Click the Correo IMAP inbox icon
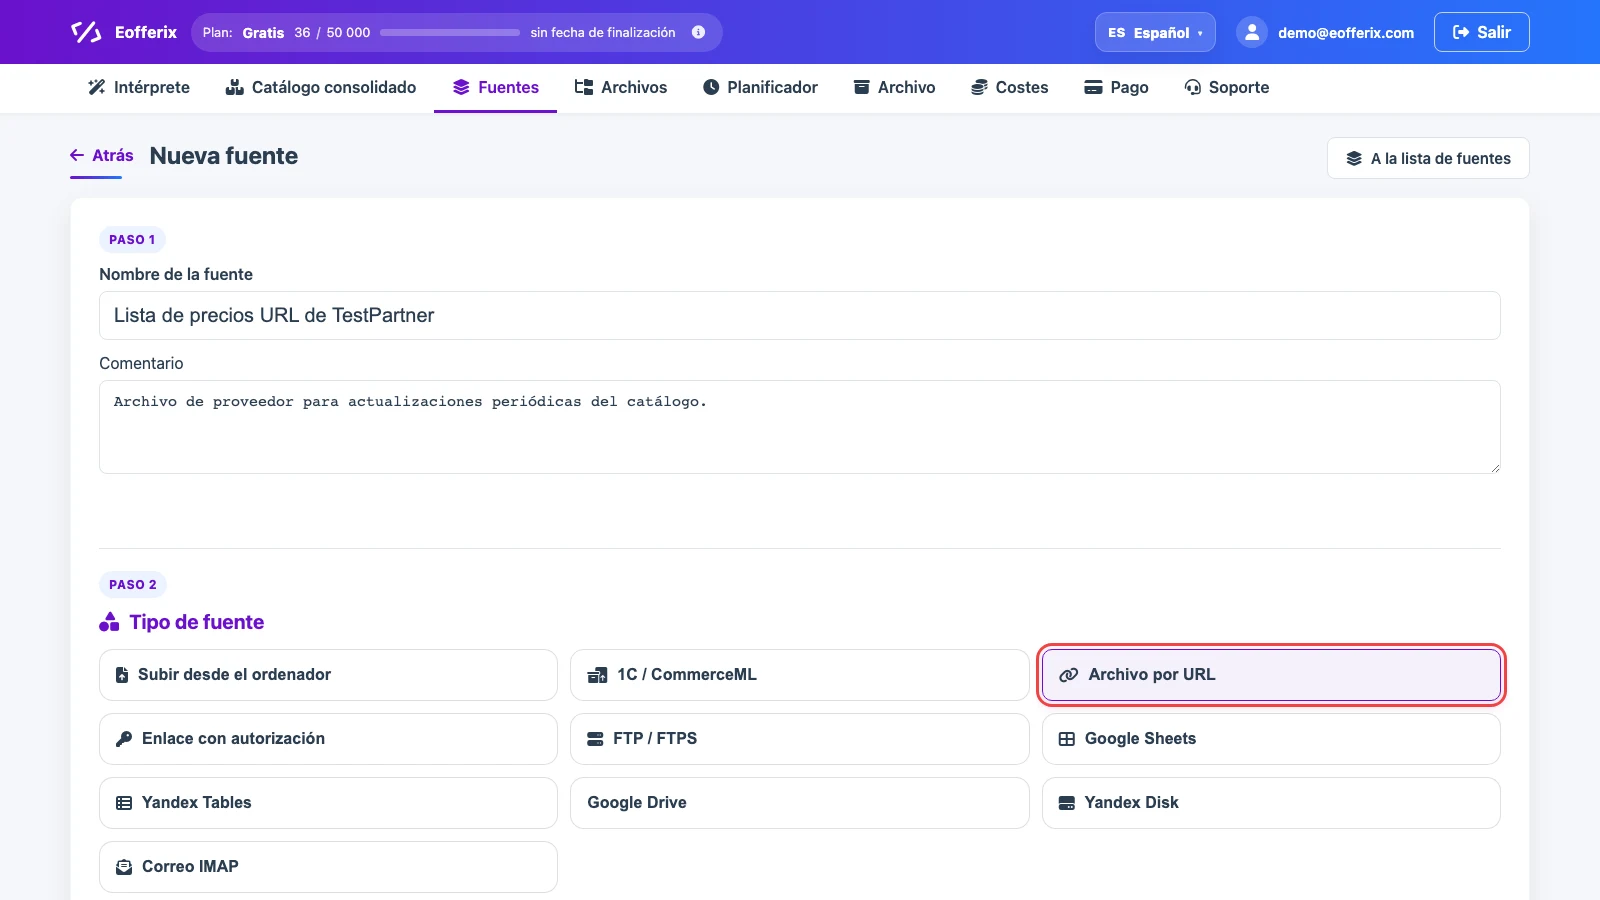 tap(124, 867)
